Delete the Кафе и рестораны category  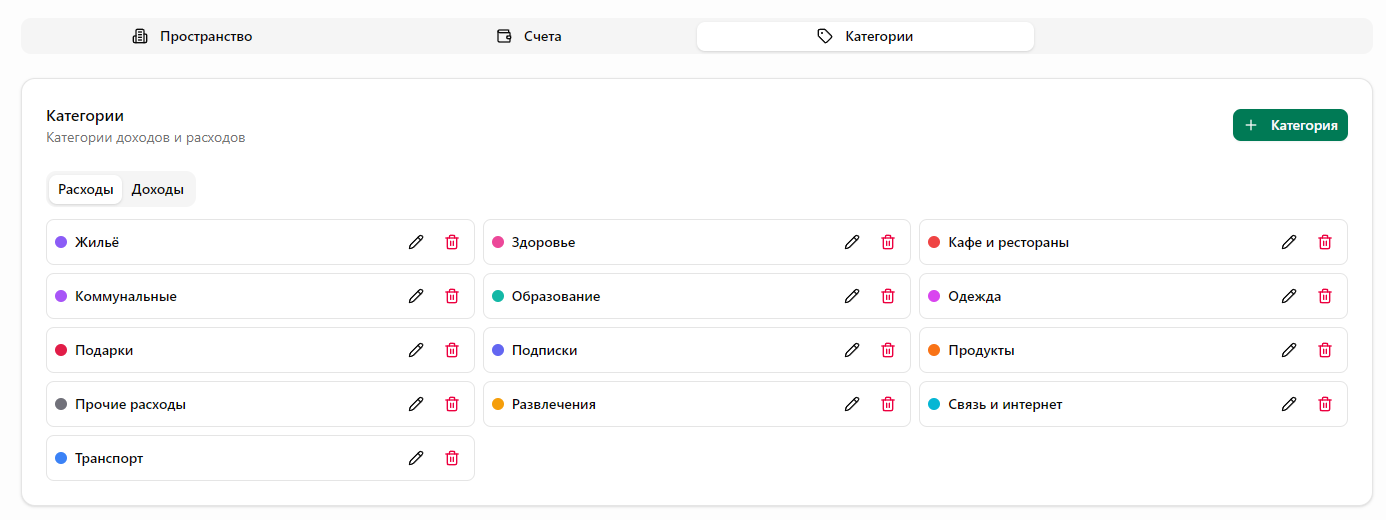1325,242
